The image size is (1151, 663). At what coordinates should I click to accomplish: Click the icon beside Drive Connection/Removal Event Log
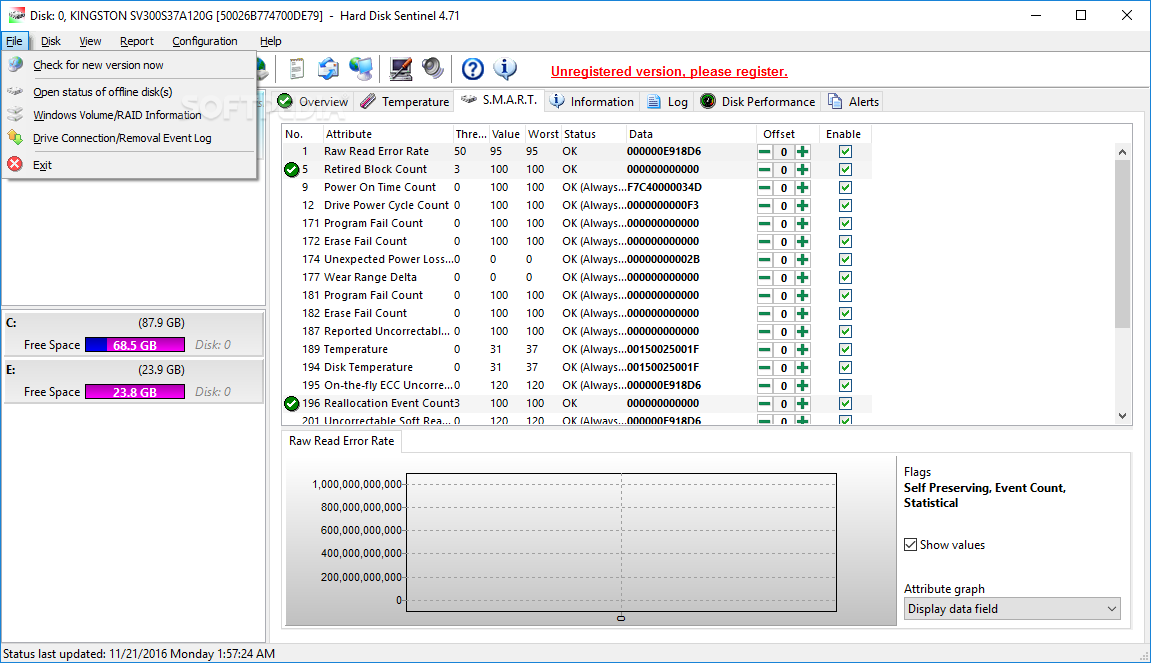coord(15,137)
